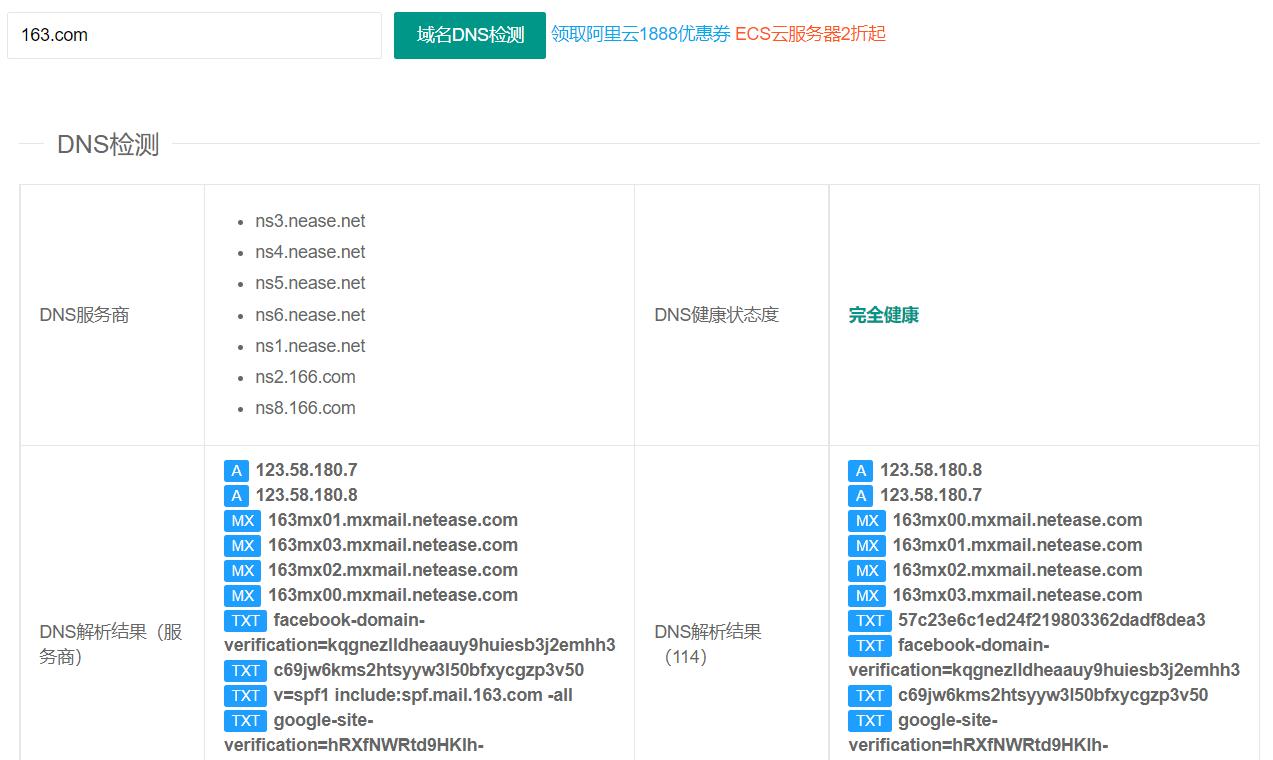
Task: Click MX badge beside 163mx02 in 114 results
Action: (867, 570)
